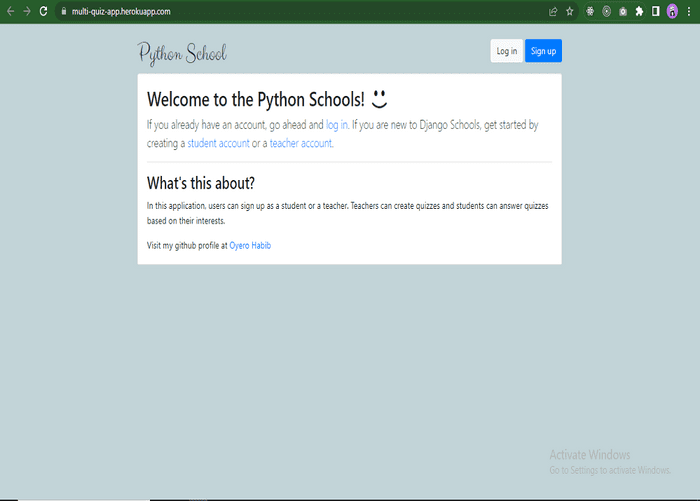Image resolution: width=700 pixels, height=501 pixels.
Task: Click the Log in button
Action: click(x=507, y=51)
